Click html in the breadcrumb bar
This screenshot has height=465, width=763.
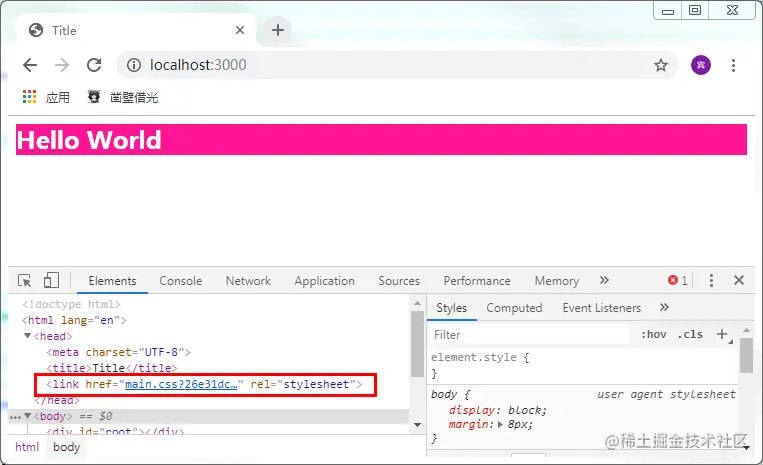[x=27, y=447]
